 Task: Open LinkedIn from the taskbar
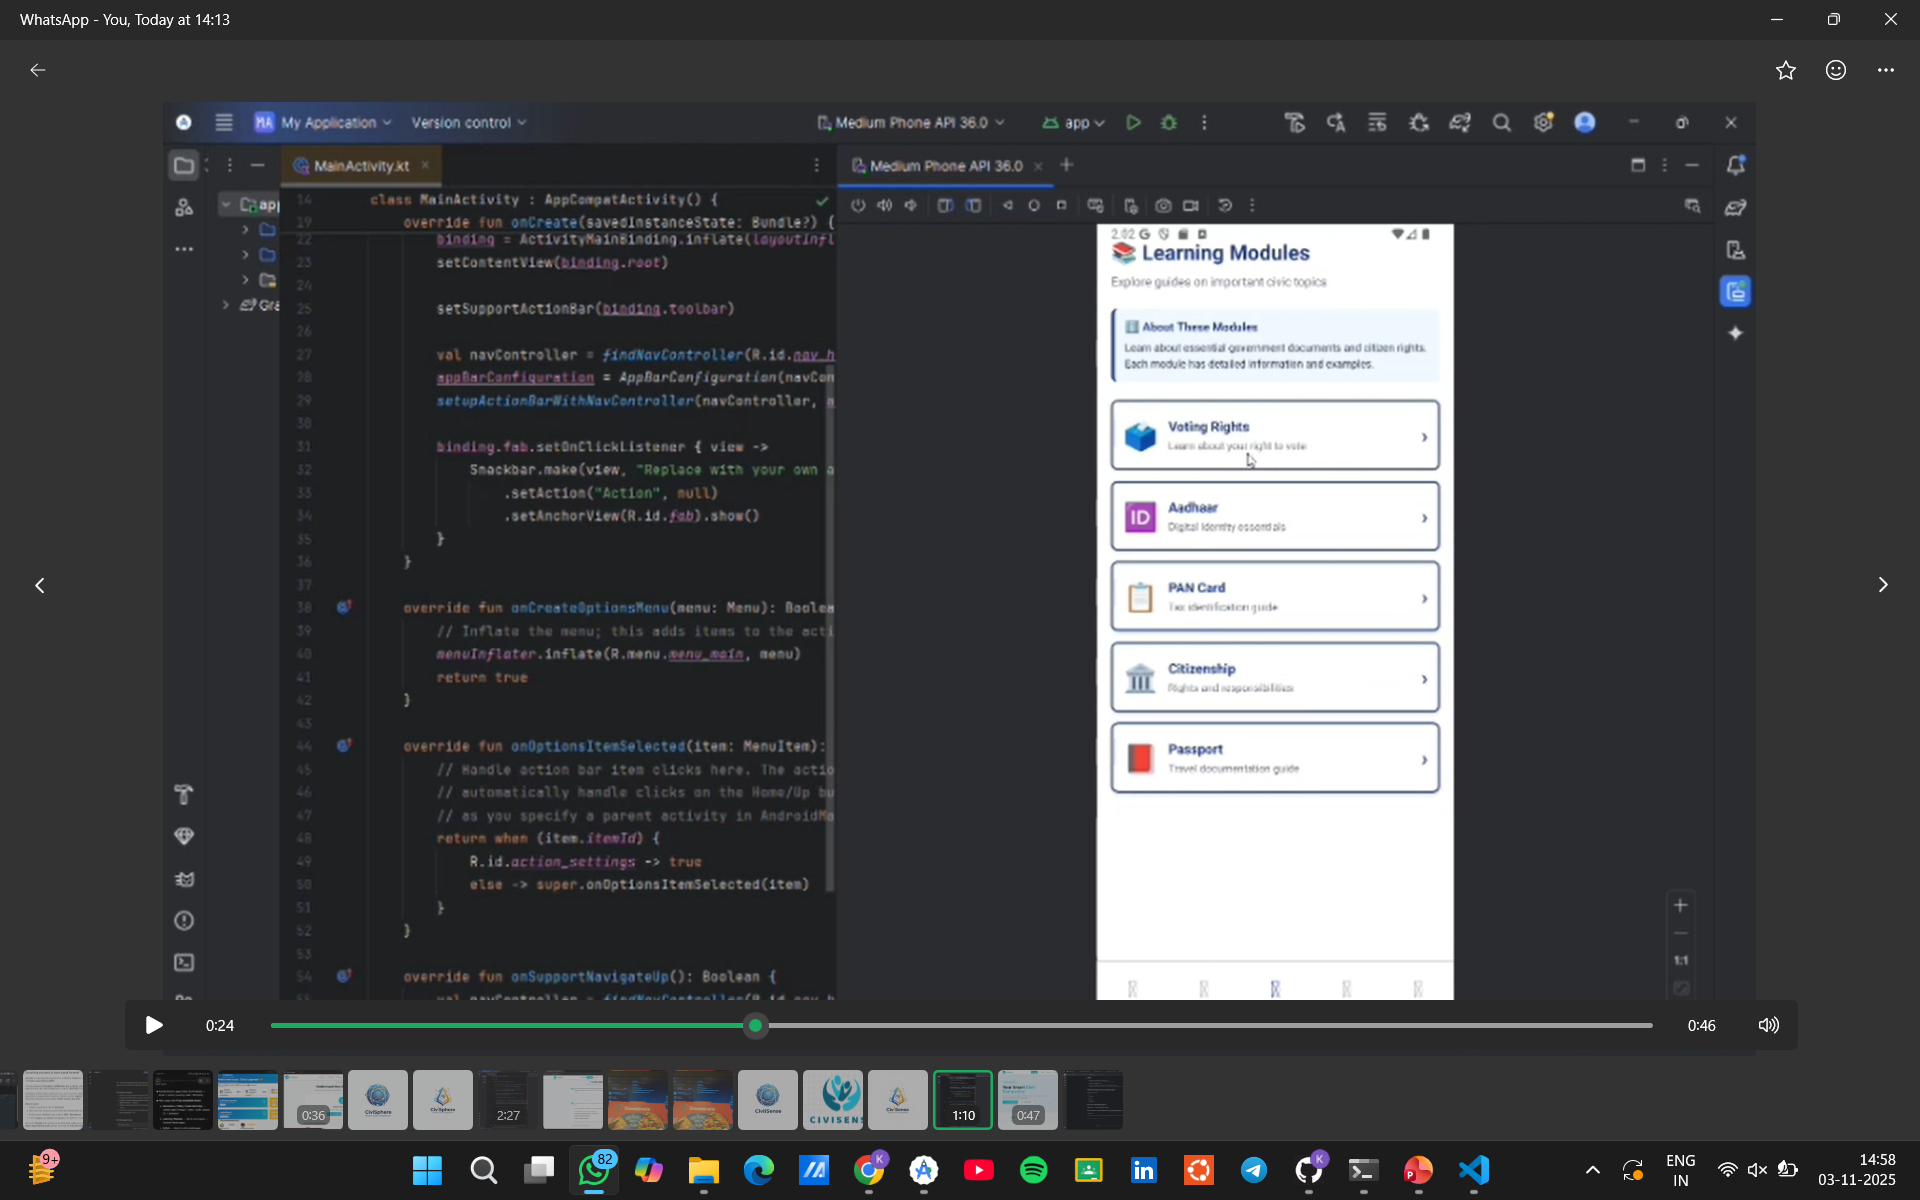pyautogui.click(x=1143, y=1170)
